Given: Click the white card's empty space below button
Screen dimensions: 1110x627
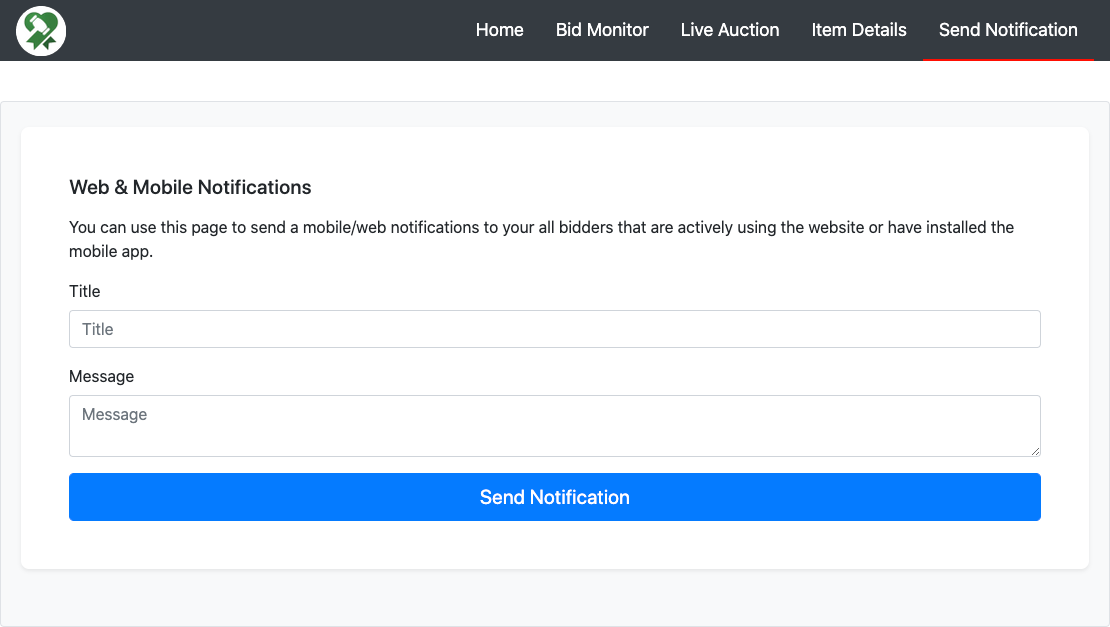Looking at the screenshot, I should coord(554,546).
